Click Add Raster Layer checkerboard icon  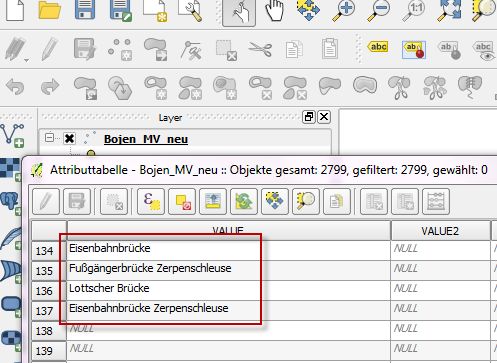tap(11, 169)
